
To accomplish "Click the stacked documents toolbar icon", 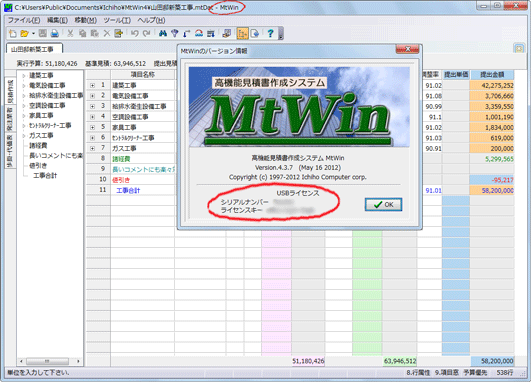I will click(227, 33).
